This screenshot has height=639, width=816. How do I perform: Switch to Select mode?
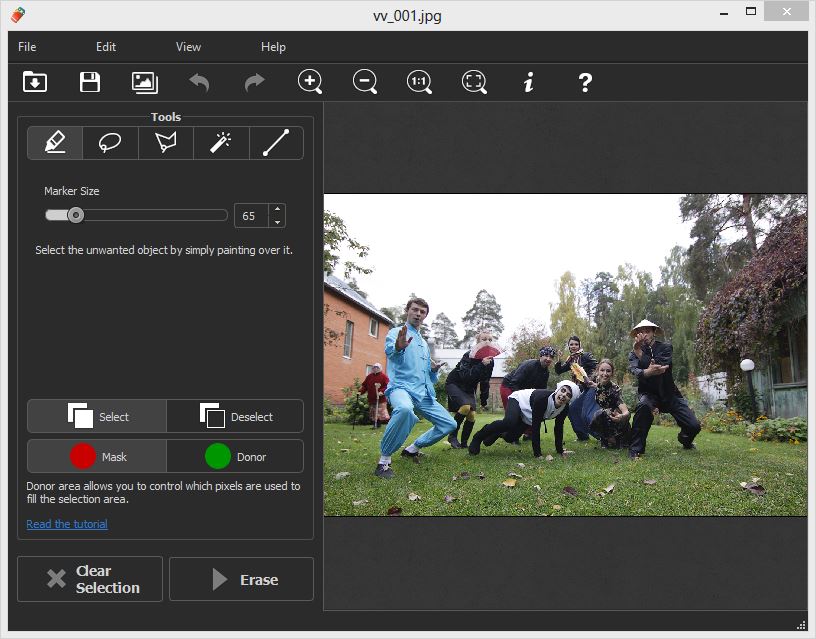tap(97, 416)
